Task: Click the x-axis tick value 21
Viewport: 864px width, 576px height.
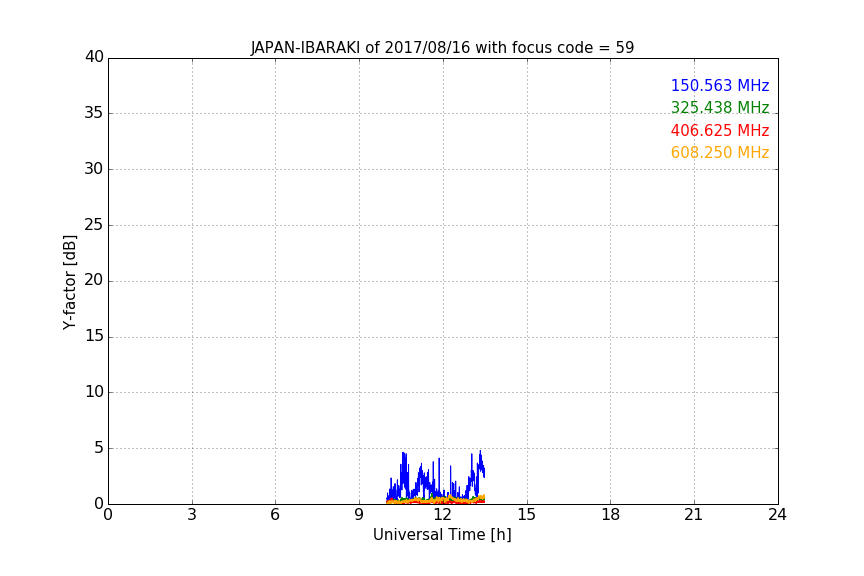Action: point(694,515)
